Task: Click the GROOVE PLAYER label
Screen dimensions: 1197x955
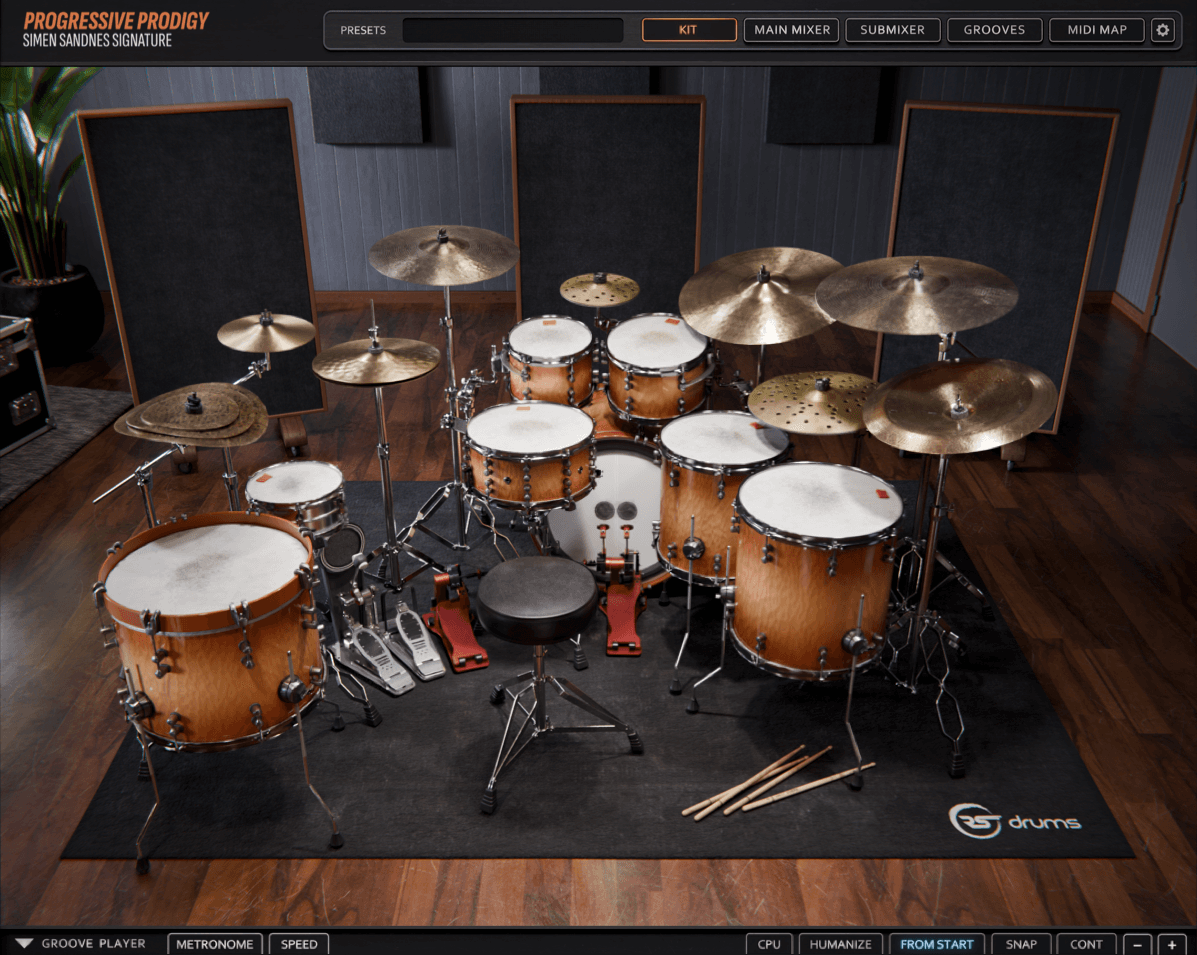Action: pos(93,944)
